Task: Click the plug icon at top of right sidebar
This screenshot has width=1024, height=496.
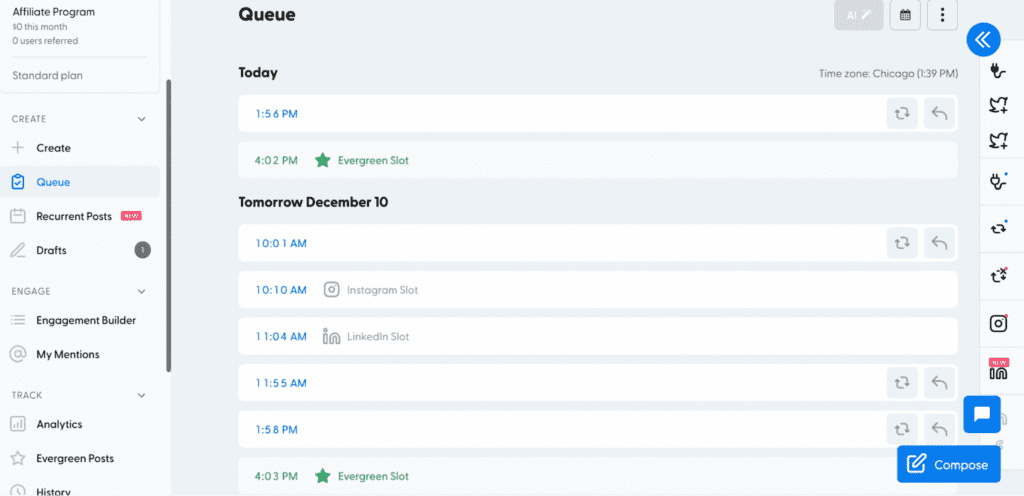Action: coord(998,70)
